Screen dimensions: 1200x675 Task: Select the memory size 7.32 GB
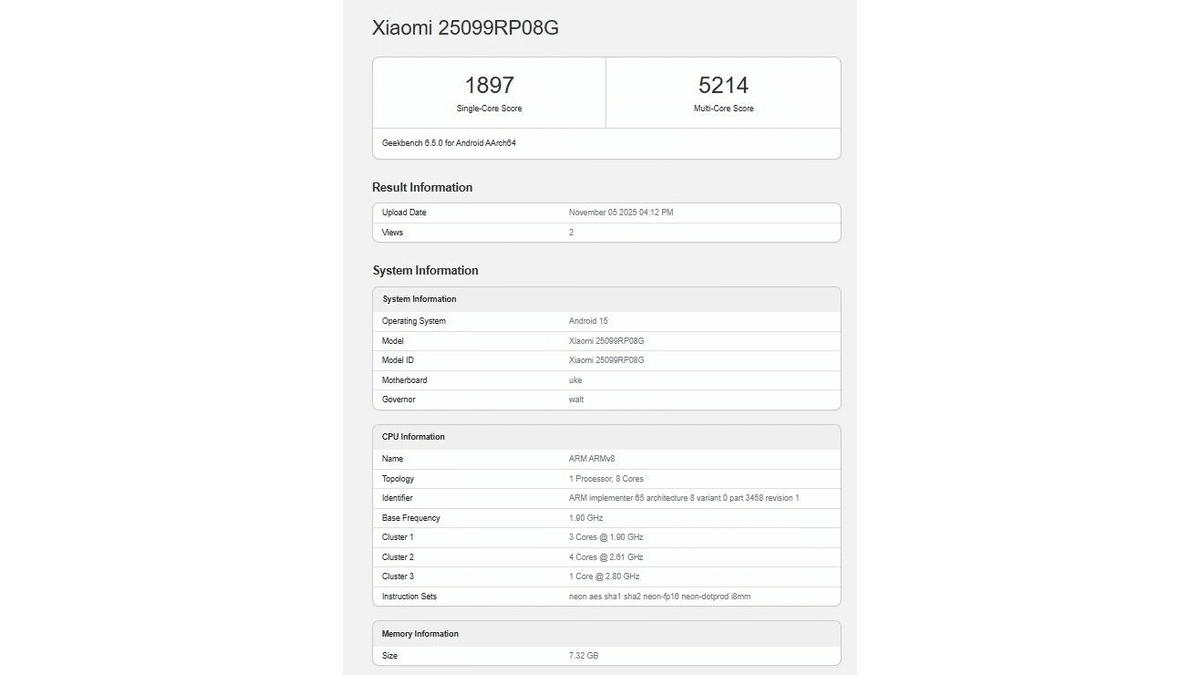[584, 656]
